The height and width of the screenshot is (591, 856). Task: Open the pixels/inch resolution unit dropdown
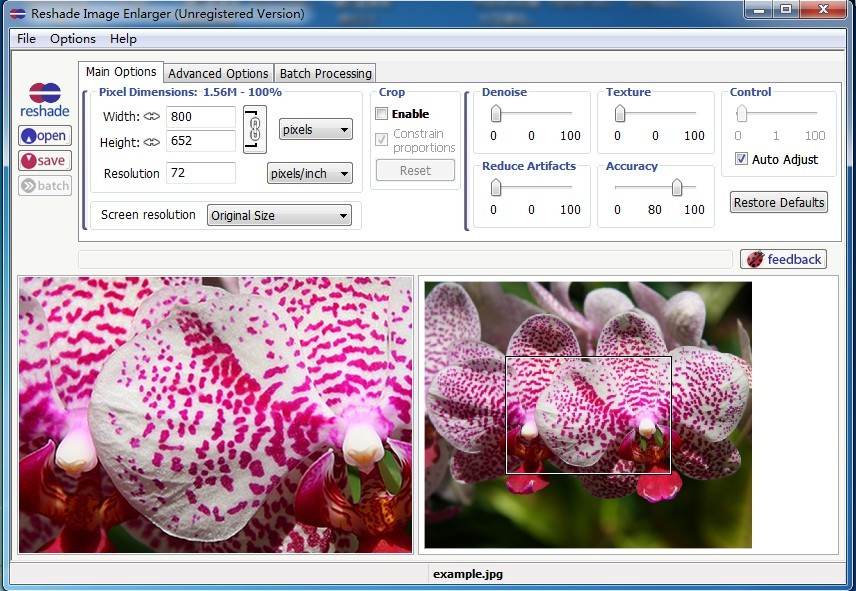pos(310,173)
